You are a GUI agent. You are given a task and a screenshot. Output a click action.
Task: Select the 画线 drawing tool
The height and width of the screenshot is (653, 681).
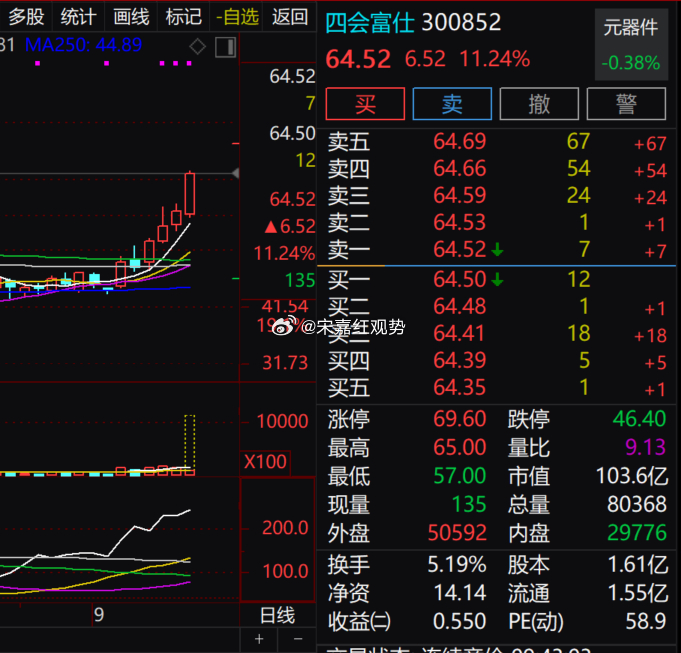coord(131,16)
